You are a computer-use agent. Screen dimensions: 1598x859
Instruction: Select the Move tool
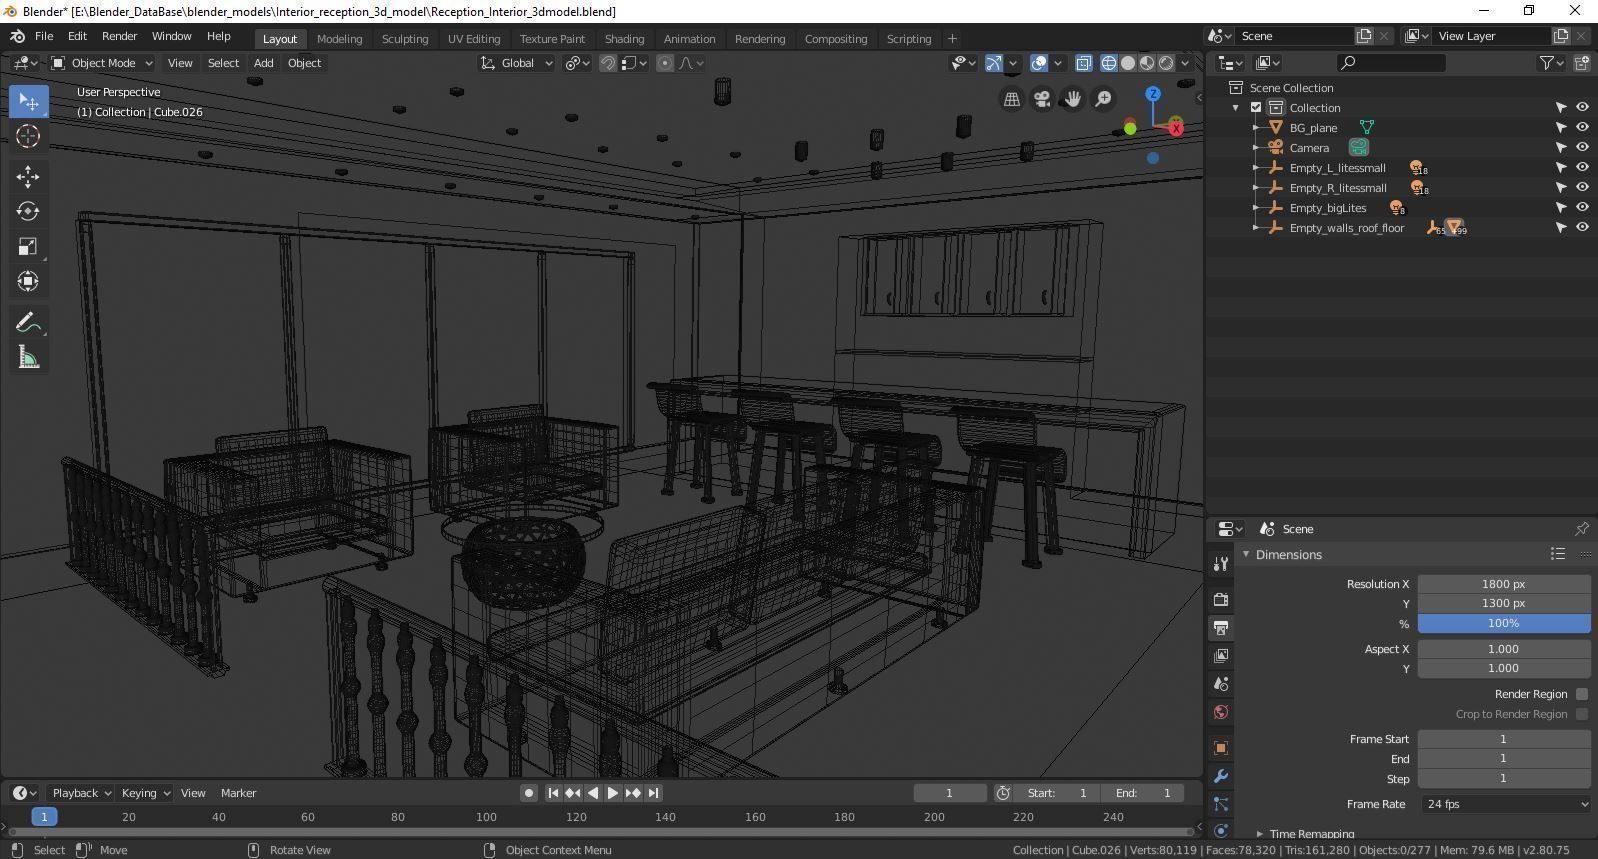28,177
